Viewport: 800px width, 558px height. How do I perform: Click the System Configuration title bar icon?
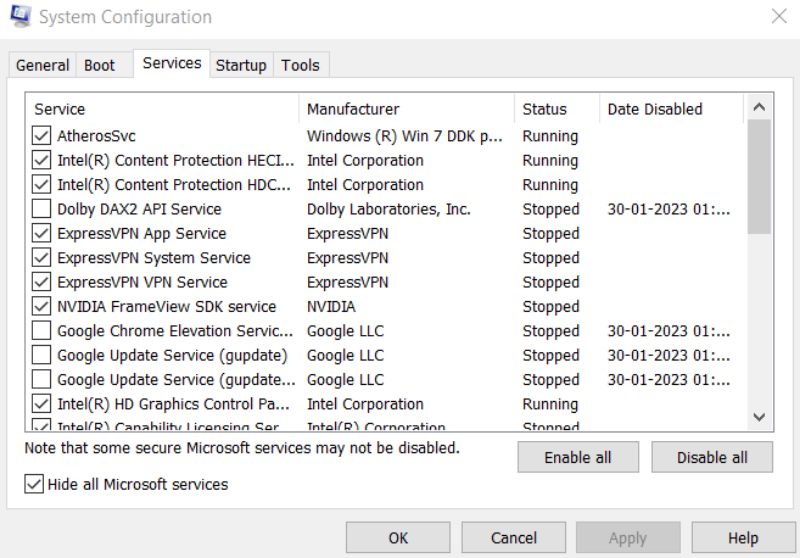[x=21, y=16]
